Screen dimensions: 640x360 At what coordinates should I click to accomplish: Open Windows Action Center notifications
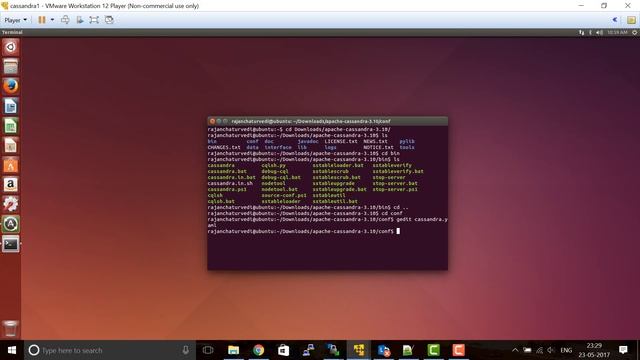click(x=623, y=350)
